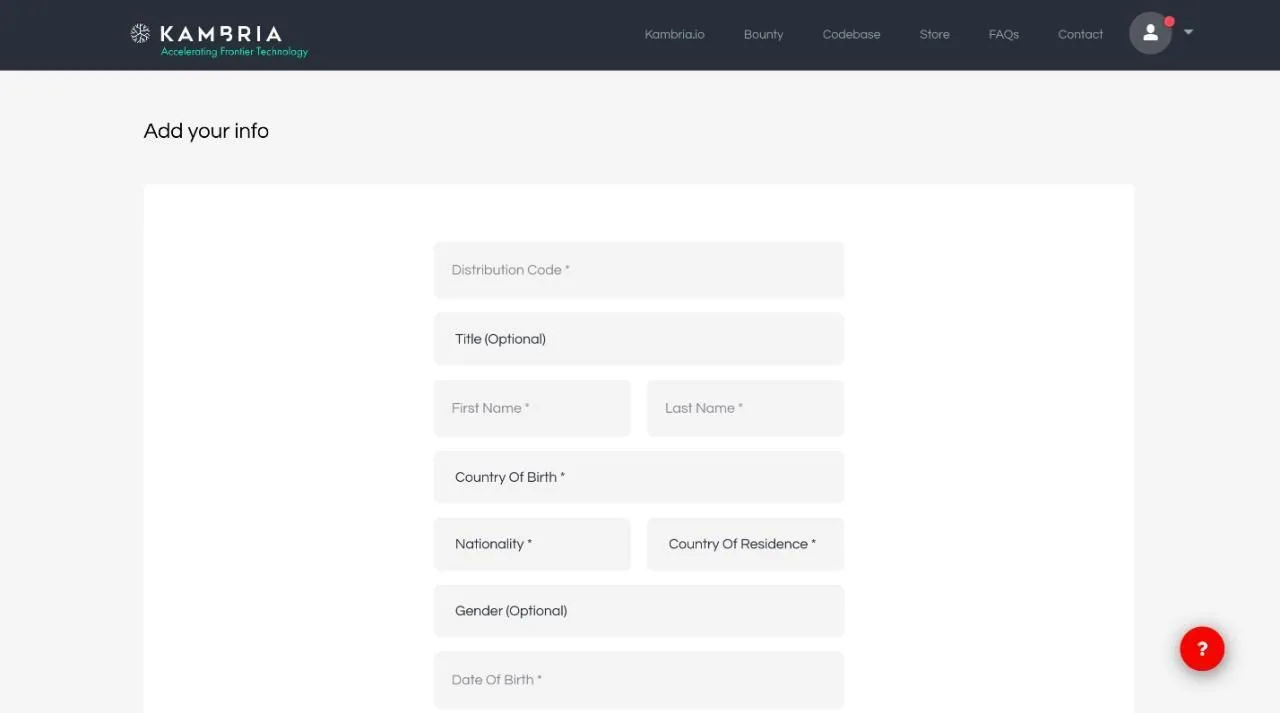Click the Kambria tagline text in header
The width and height of the screenshot is (1280, 713).
(x=235, y=52)
